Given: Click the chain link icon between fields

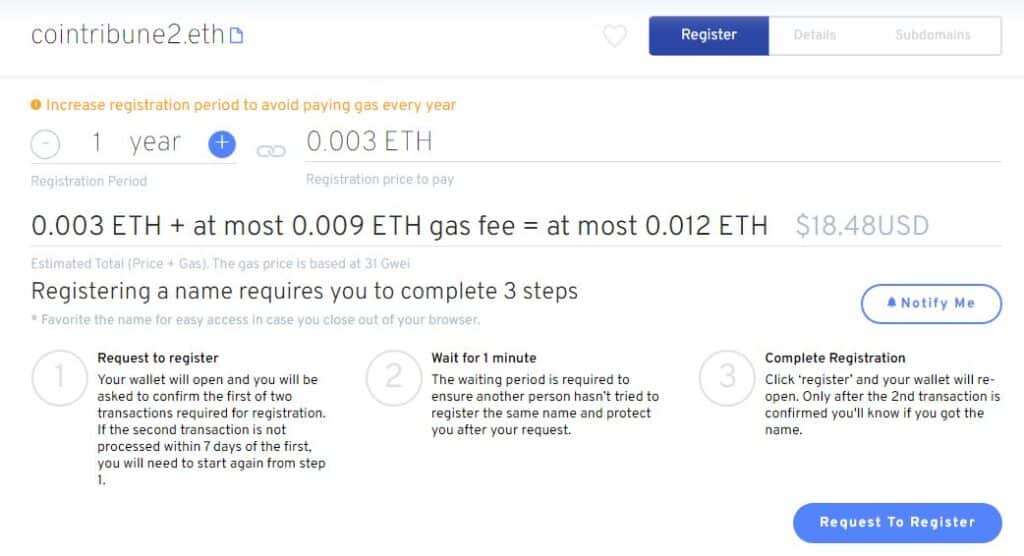Looking at the screenshot, I should pos(271,151).
